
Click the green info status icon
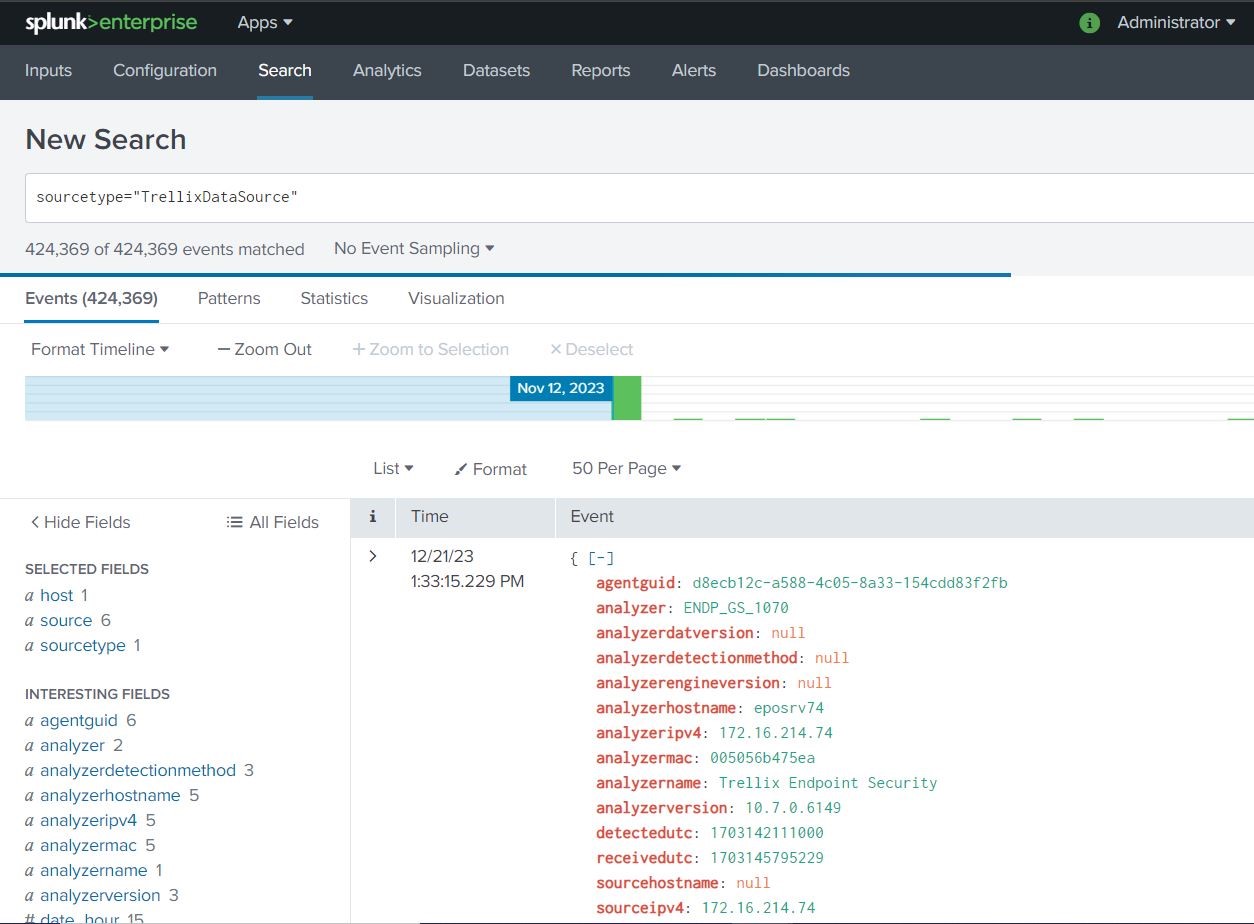[1090, 23]
